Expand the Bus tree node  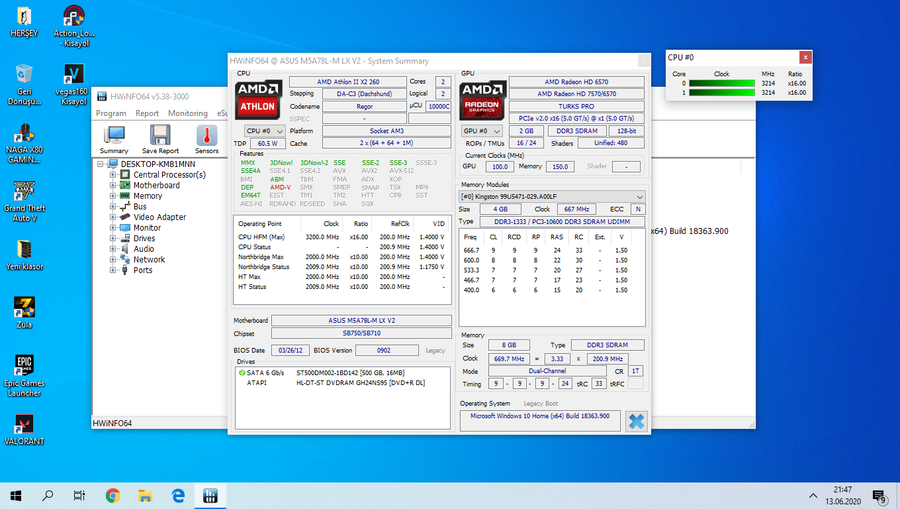tap(113, 207)
